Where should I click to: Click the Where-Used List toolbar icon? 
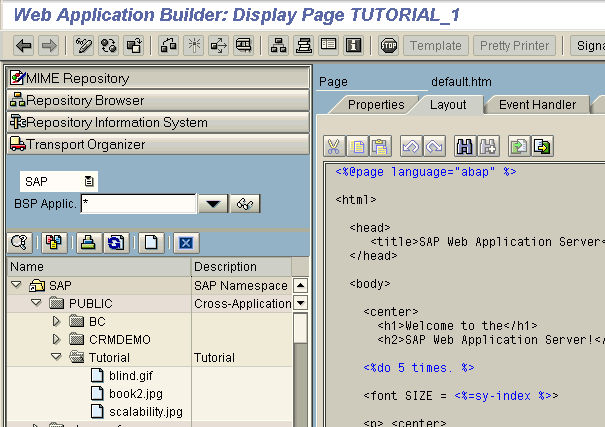[x=244, y=46]
